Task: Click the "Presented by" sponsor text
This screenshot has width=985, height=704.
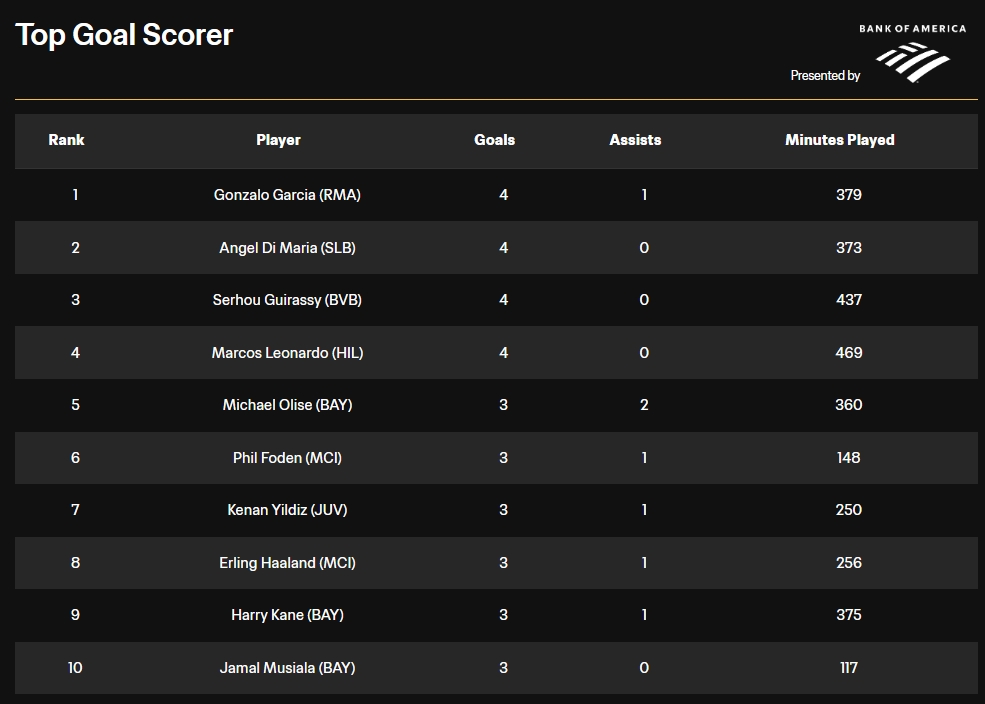Action: (825, 76)
